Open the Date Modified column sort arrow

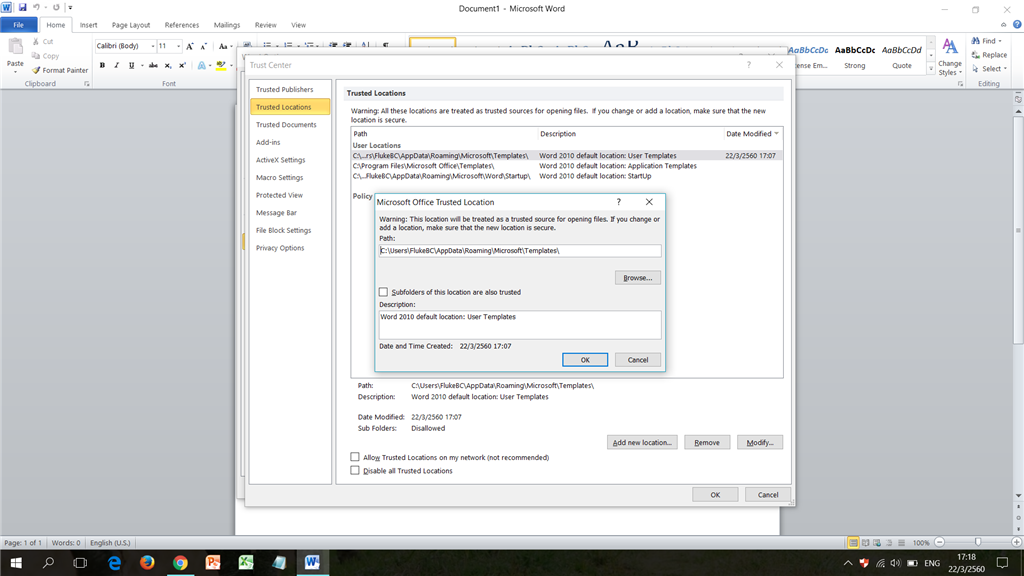(776, 133)
